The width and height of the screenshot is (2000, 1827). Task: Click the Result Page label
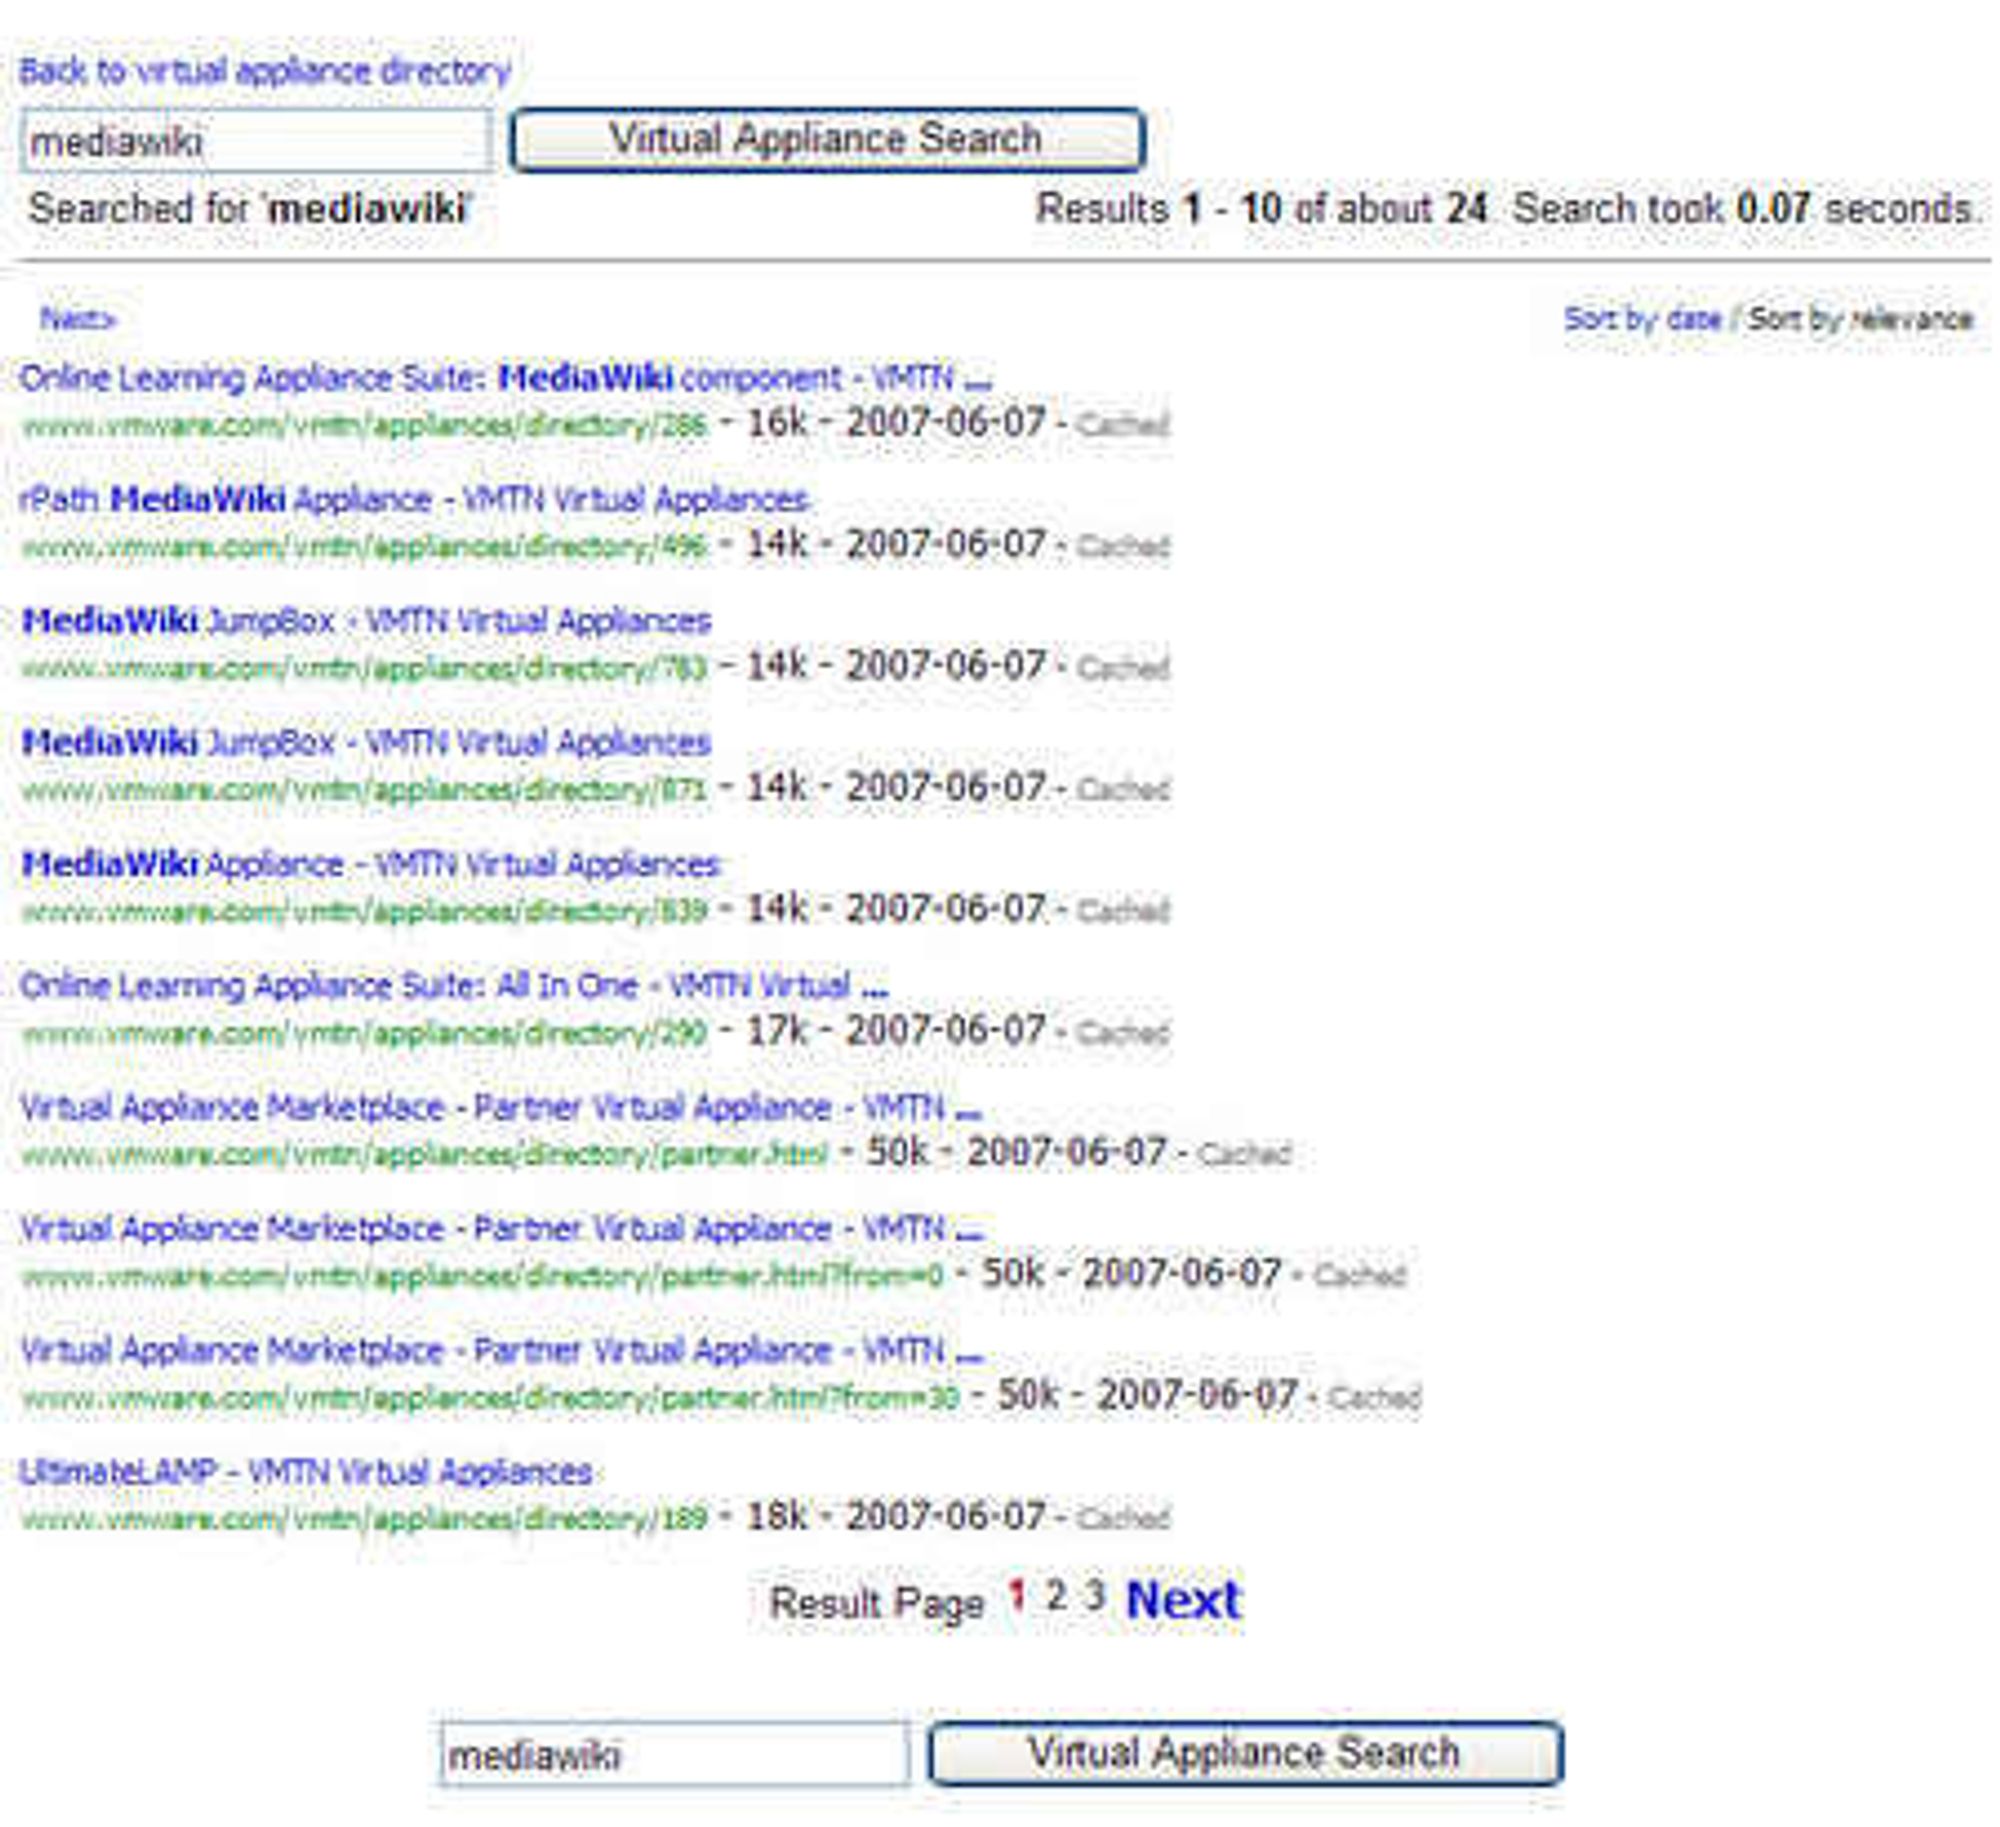tap(877, 1603)
